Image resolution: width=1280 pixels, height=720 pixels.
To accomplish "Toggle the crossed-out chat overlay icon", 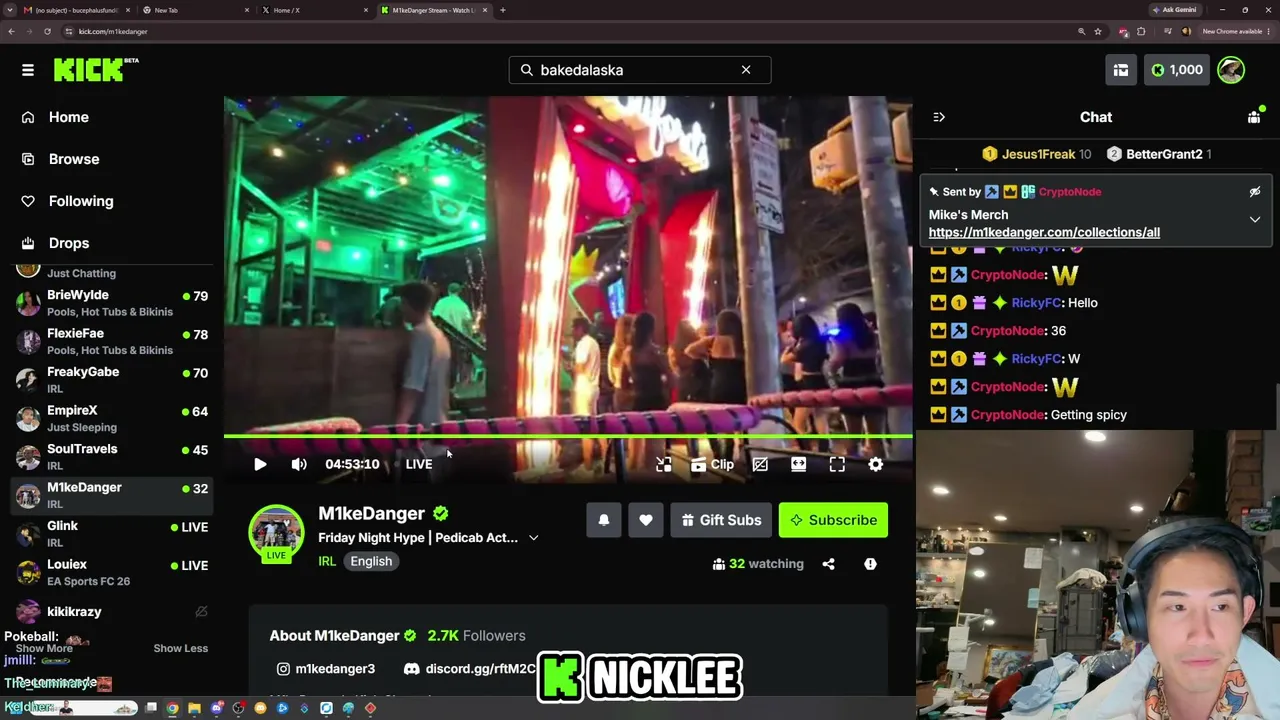I will pyautogui.click(x=760, y=464).
